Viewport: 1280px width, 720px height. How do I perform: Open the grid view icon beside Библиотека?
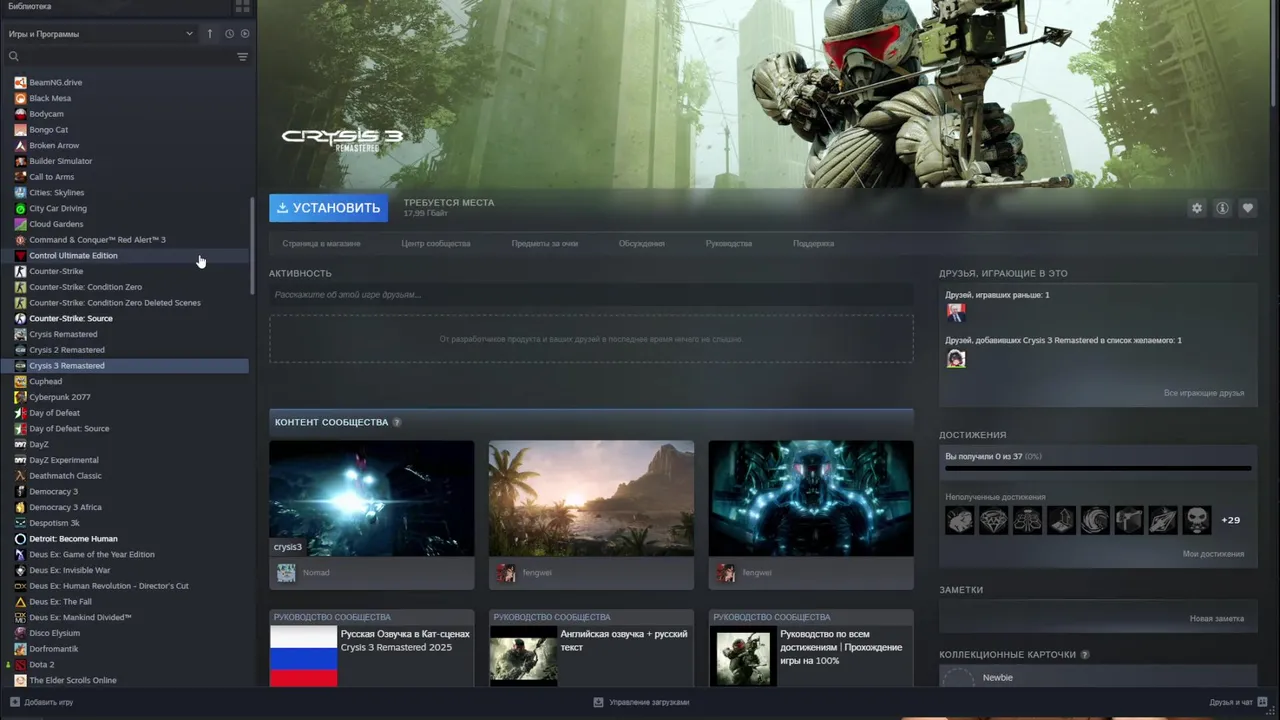point(242,6)
